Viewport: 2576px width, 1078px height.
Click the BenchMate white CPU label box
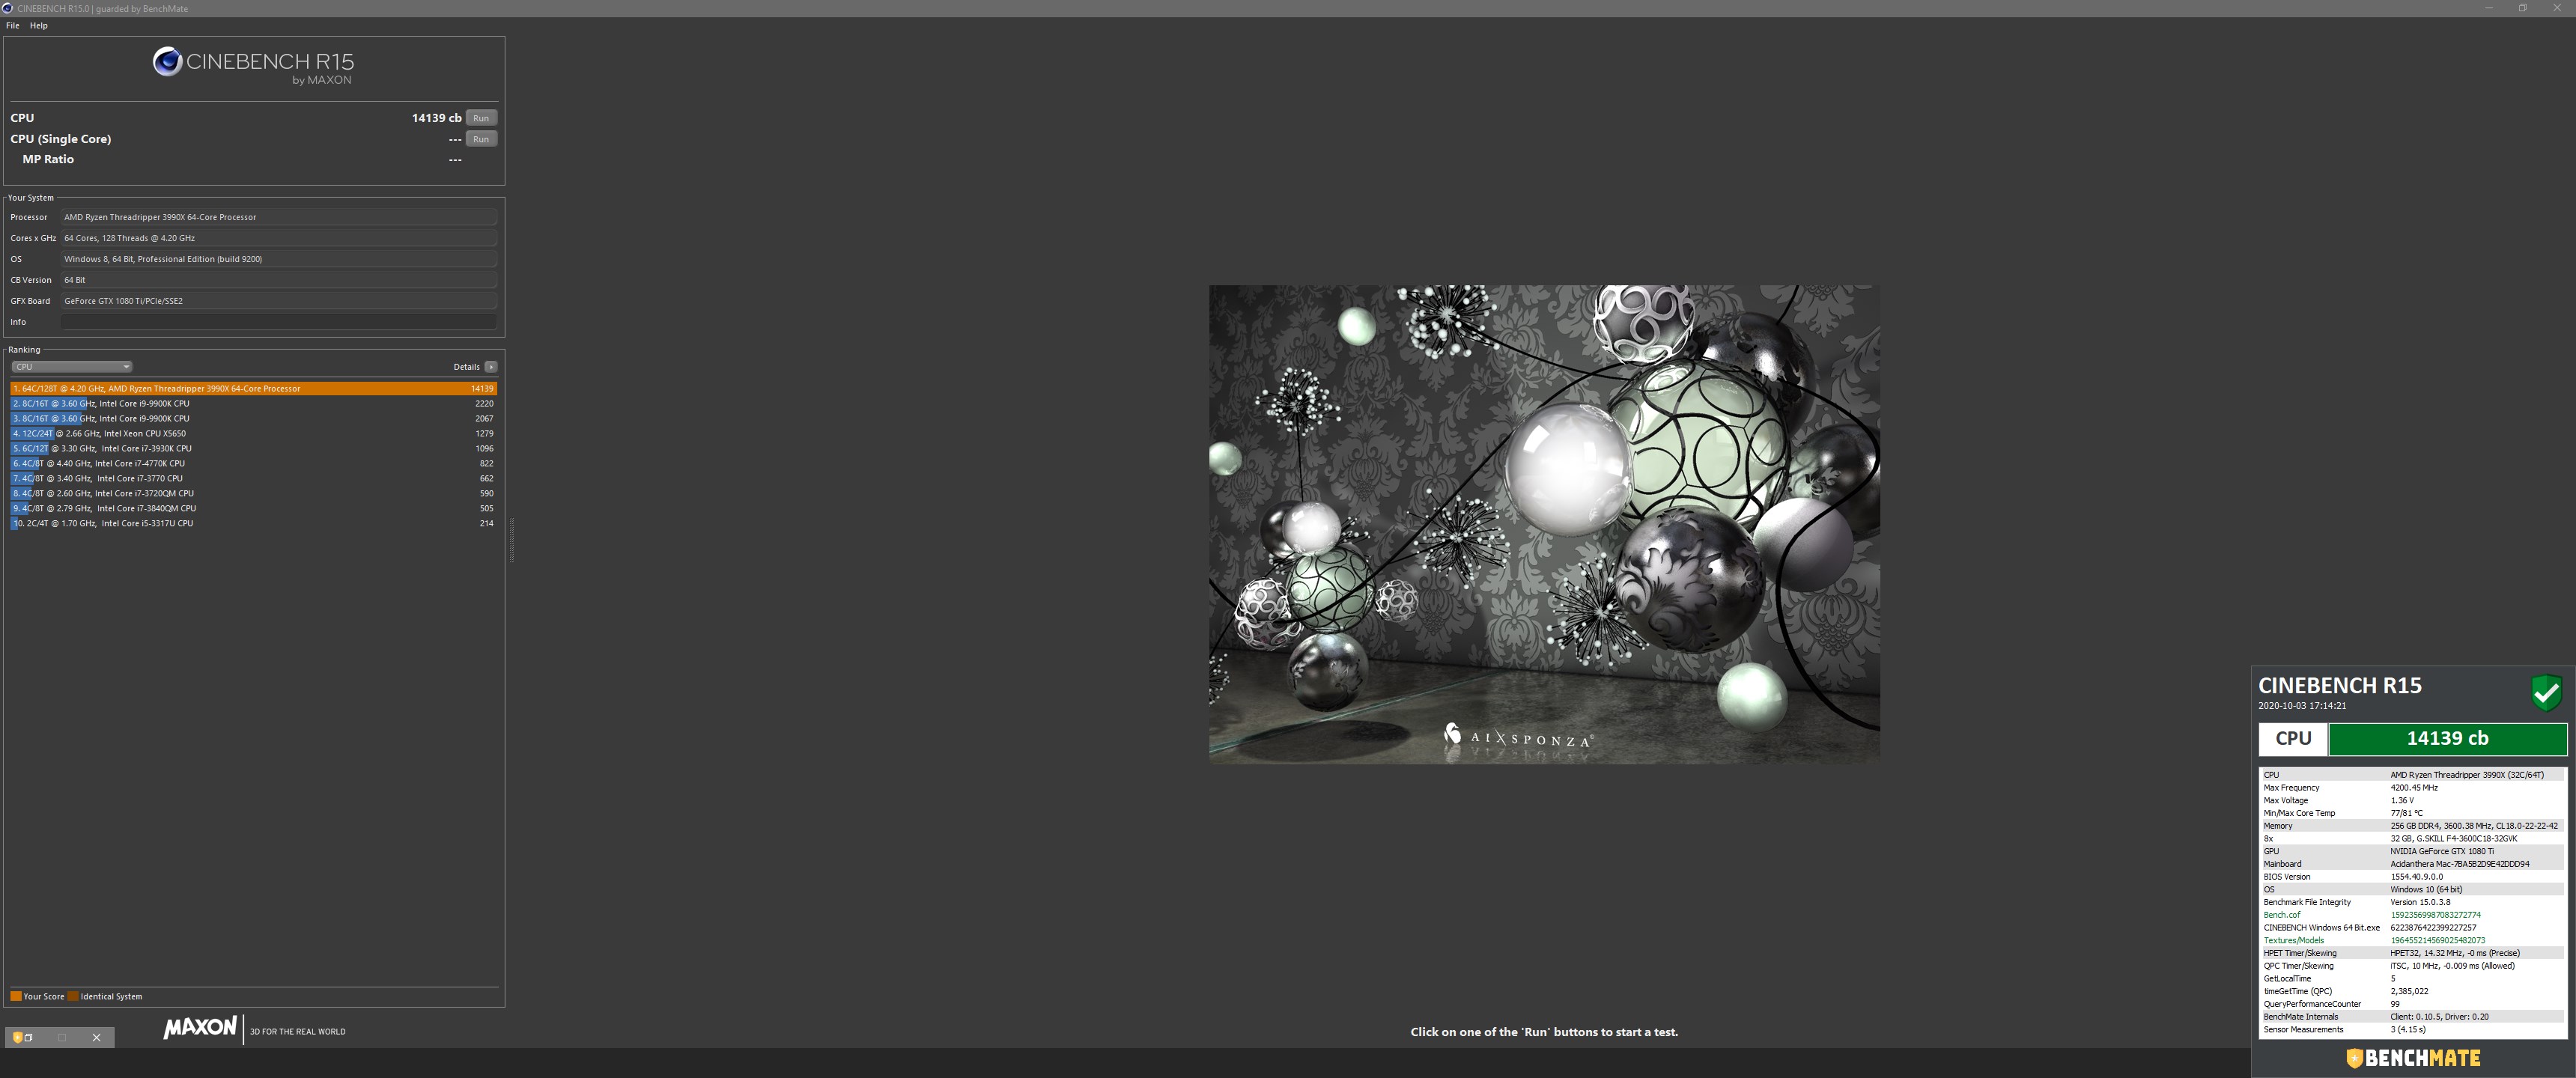pyautogui.click(x=2293, y=739)
